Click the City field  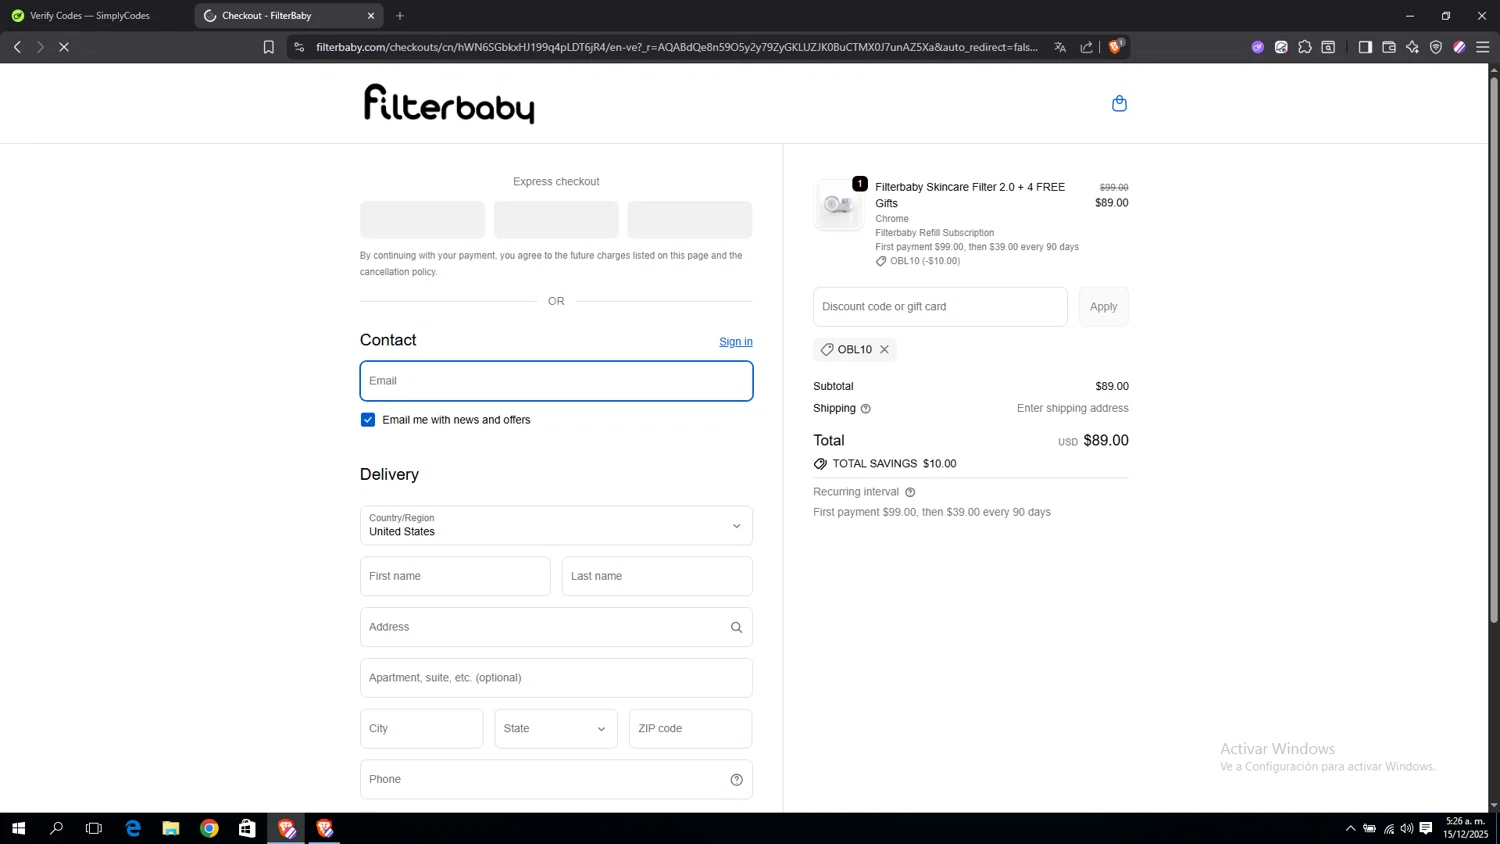(422, 729)
